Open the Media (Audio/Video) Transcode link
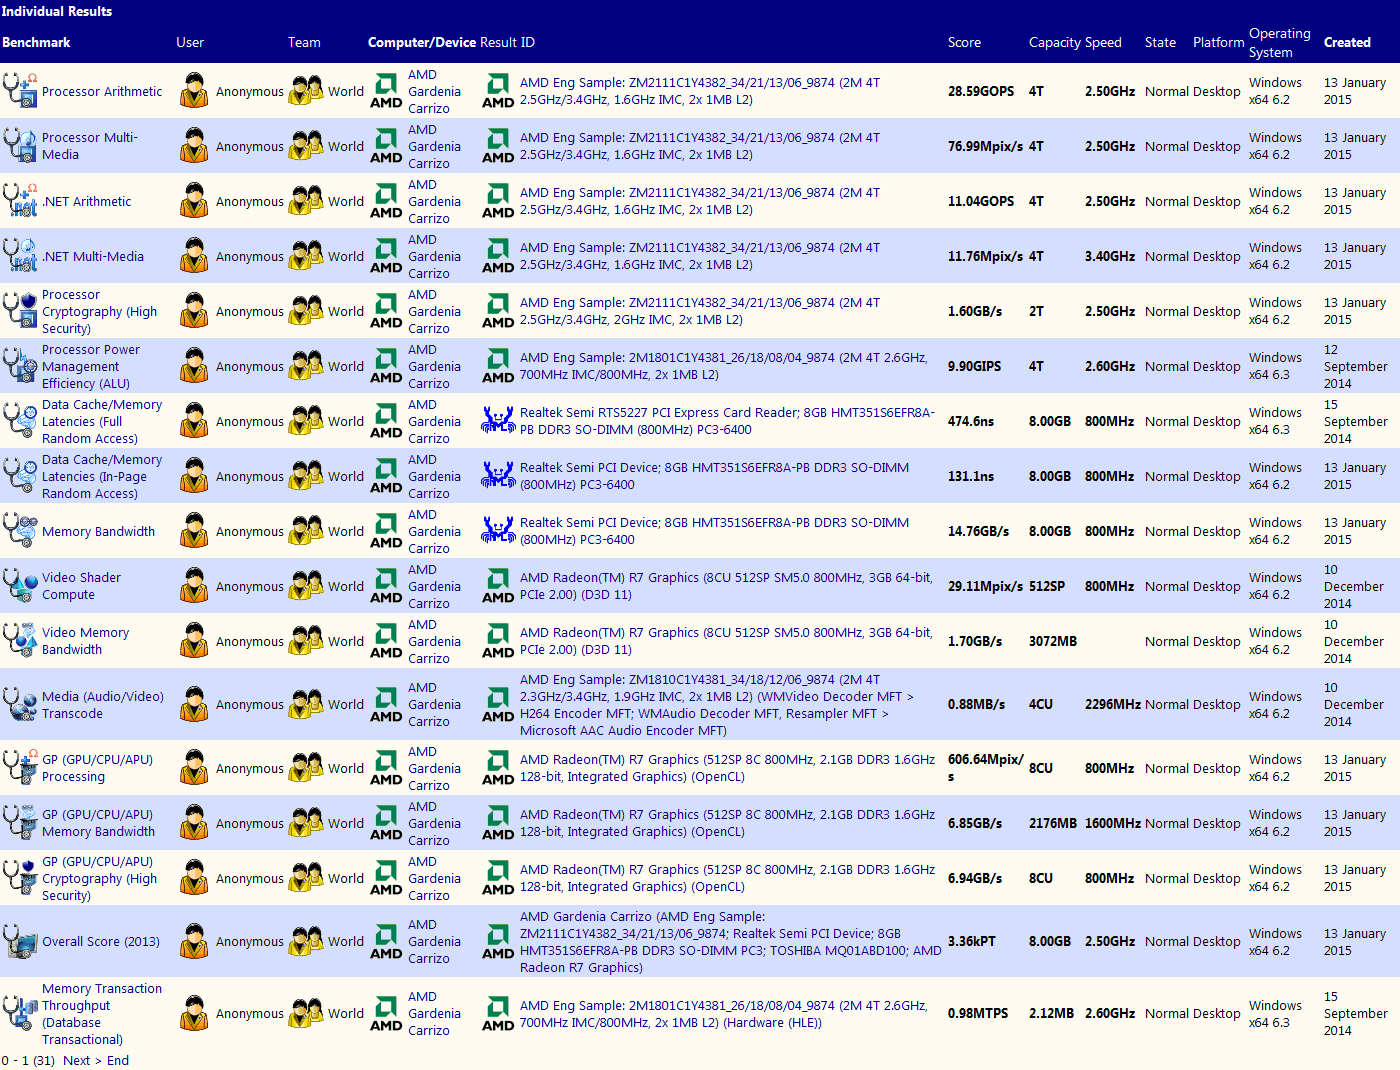Image resolution: width=1400 pixels, height=1070 pixels. point(103,705)
